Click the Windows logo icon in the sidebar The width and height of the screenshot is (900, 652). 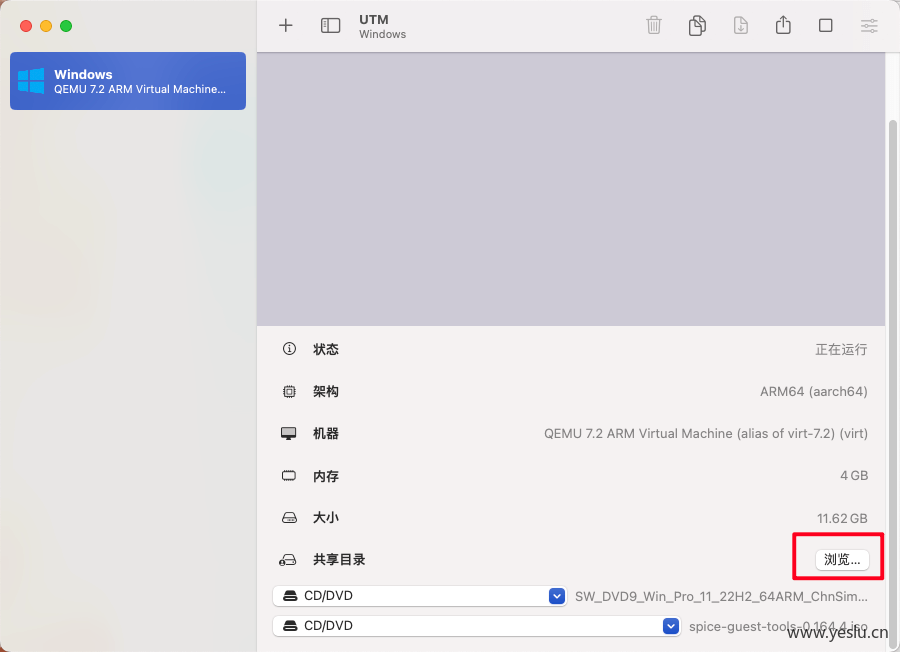(31, 81)
